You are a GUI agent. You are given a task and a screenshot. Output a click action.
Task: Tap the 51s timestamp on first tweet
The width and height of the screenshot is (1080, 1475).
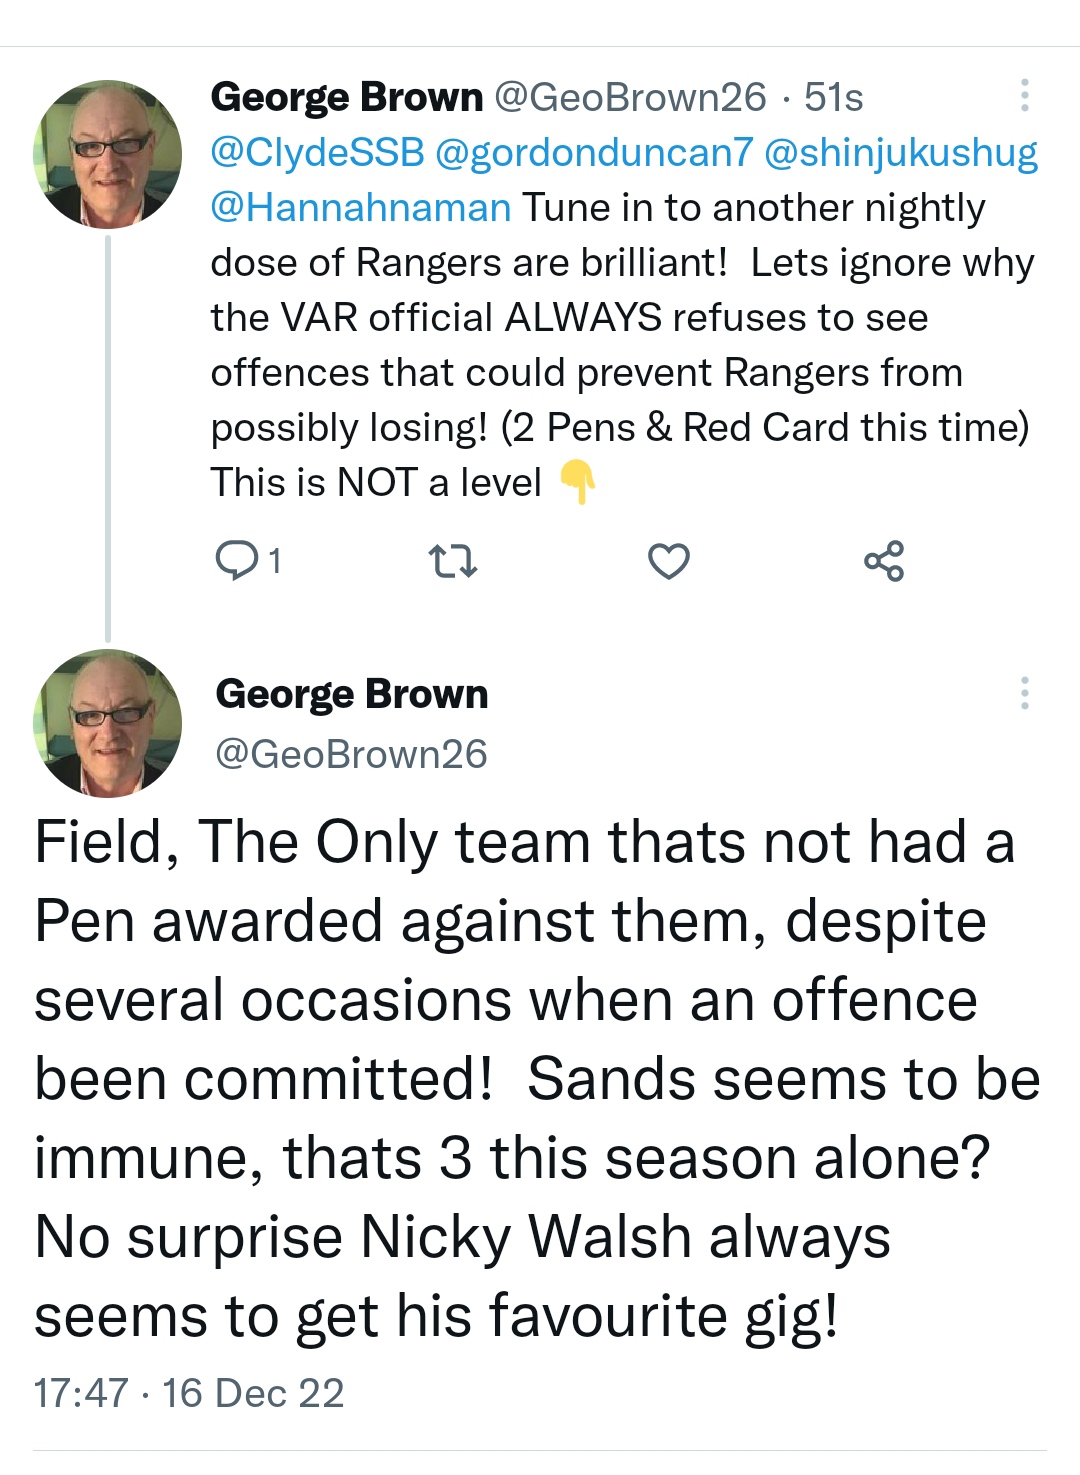click(833, 97)
